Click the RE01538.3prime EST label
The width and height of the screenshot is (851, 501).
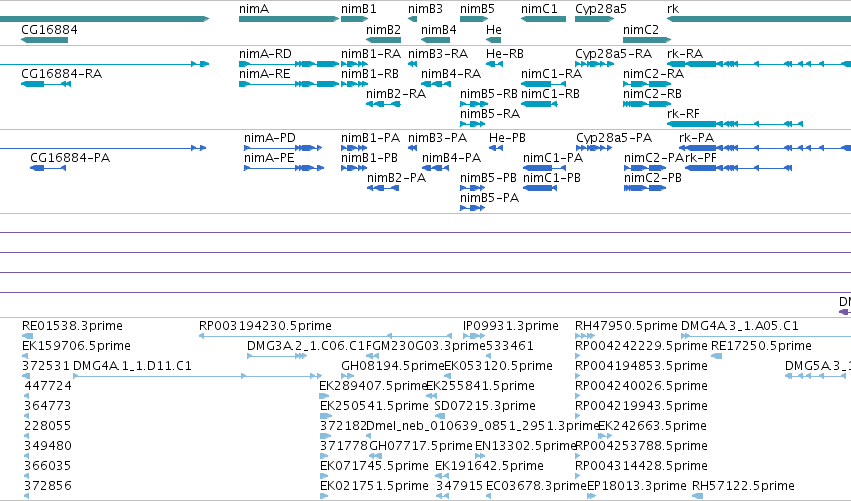pos(72,326)
